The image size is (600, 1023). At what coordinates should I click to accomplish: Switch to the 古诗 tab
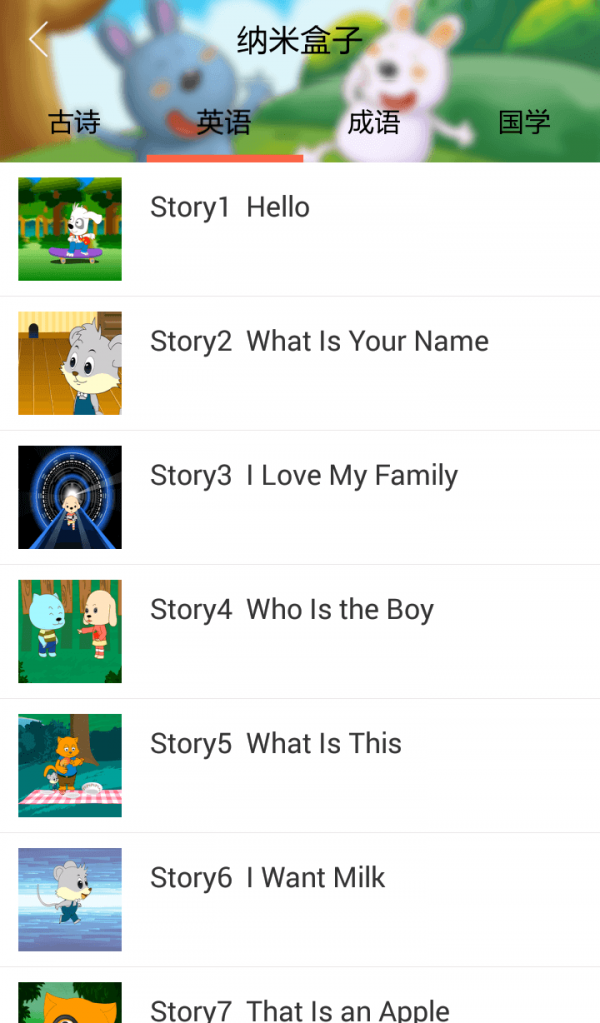pos(75,123)
